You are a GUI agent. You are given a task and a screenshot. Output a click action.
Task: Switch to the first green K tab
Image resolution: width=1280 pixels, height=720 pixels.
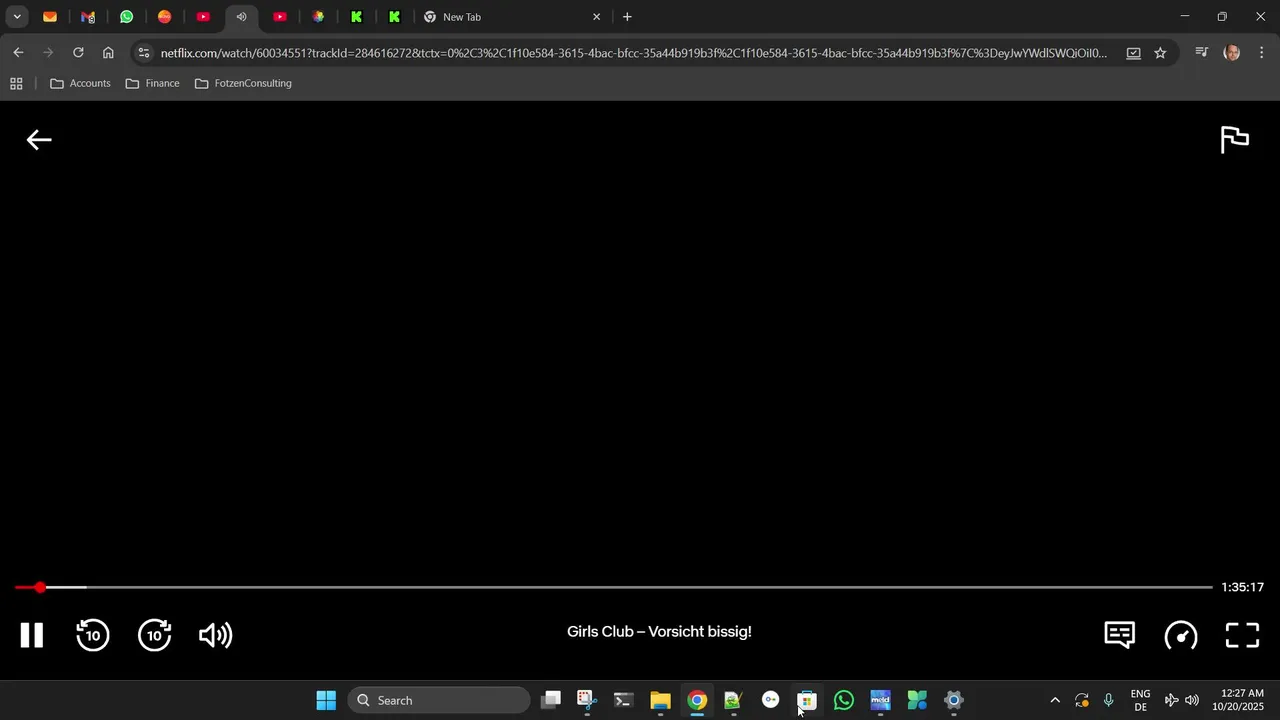356,17
